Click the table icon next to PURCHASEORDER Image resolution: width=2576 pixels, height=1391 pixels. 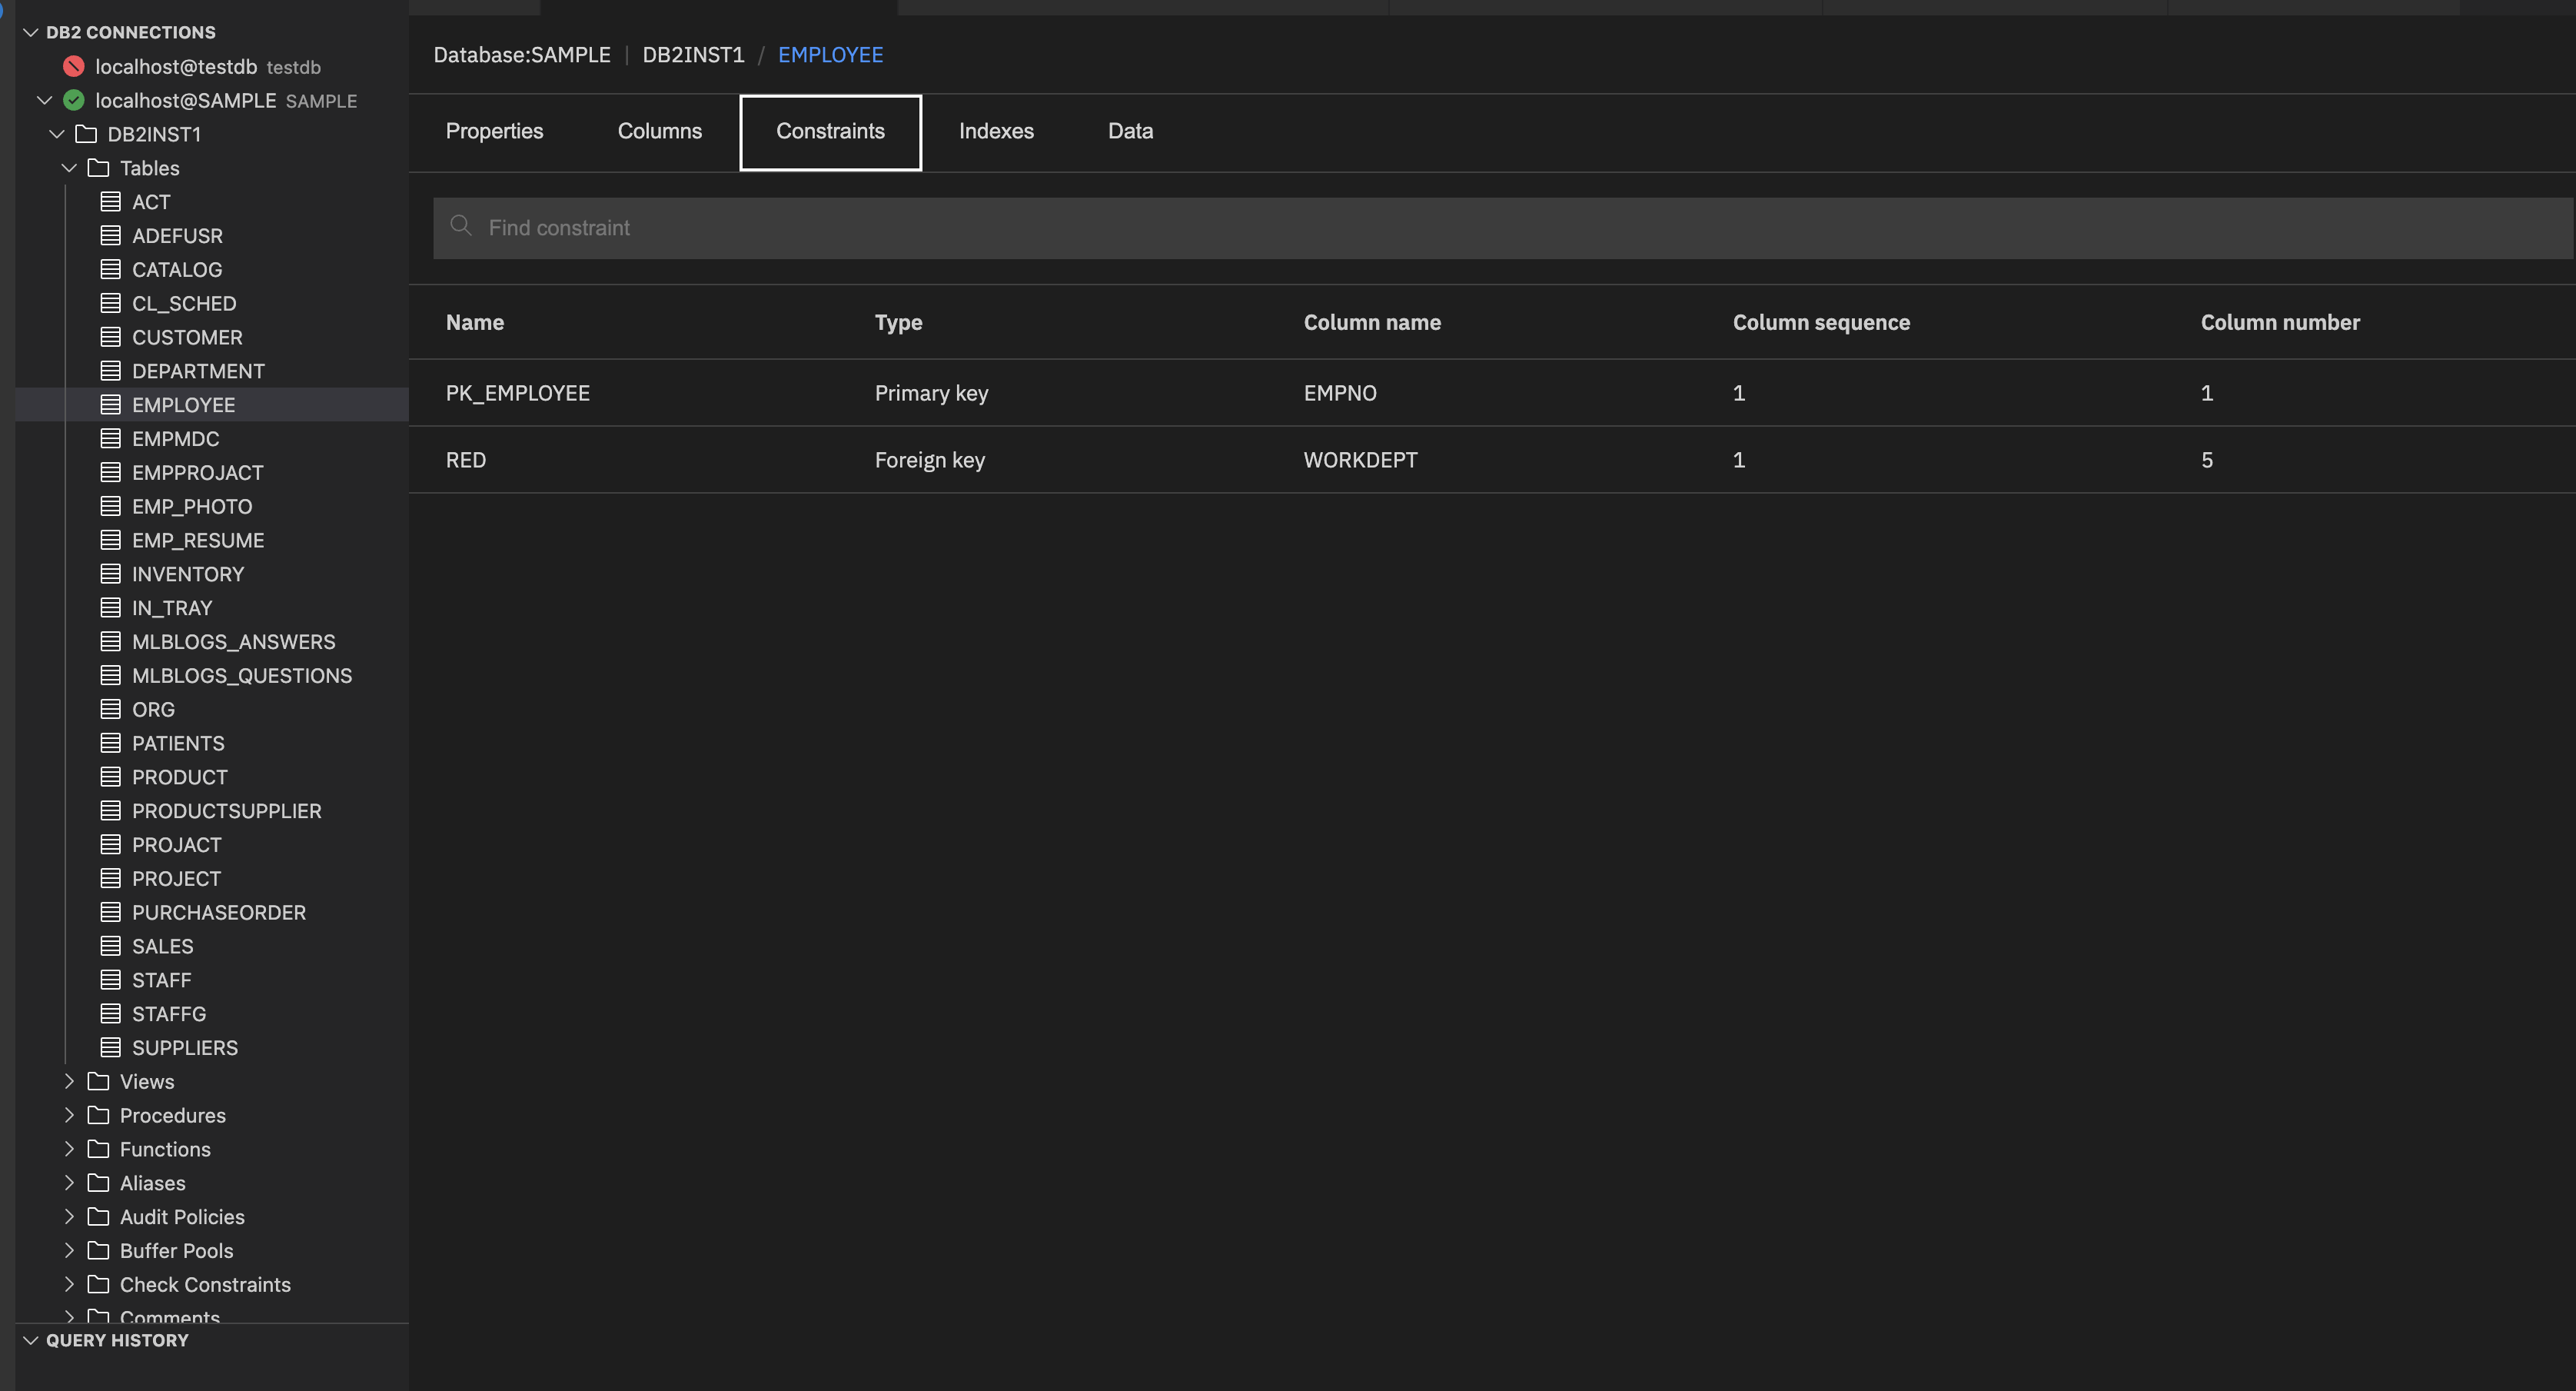[x=111, y=912]
